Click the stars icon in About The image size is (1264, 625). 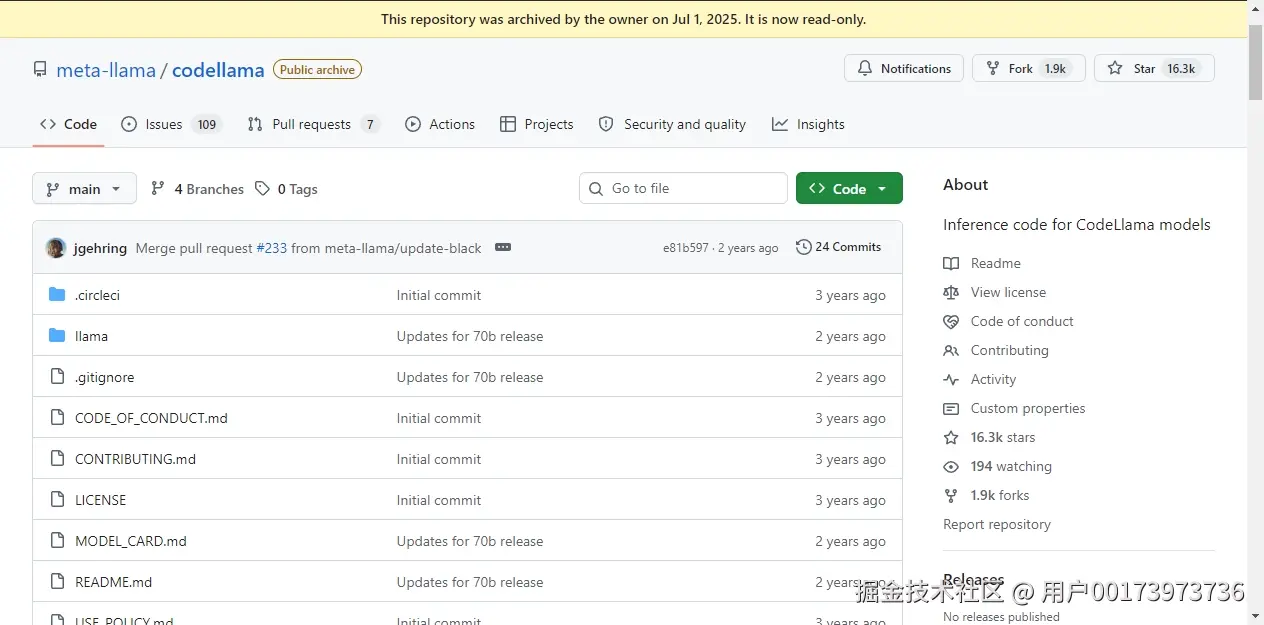(951, 437)
